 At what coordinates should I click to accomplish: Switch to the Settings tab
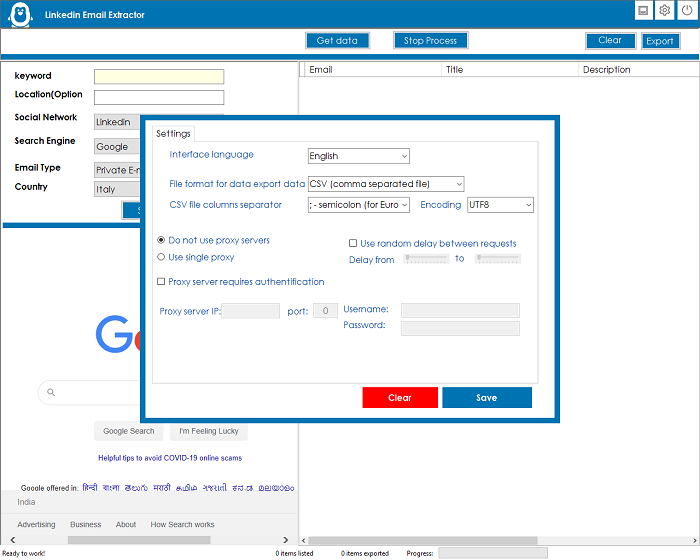pyautogui.click(x=172, y=133)
